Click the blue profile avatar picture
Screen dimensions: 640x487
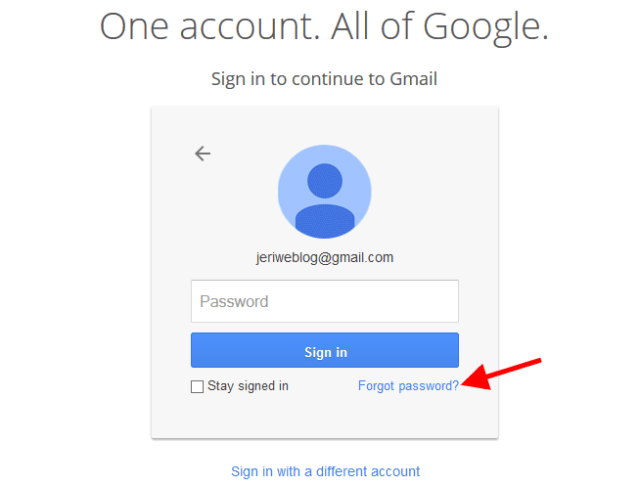324,191
